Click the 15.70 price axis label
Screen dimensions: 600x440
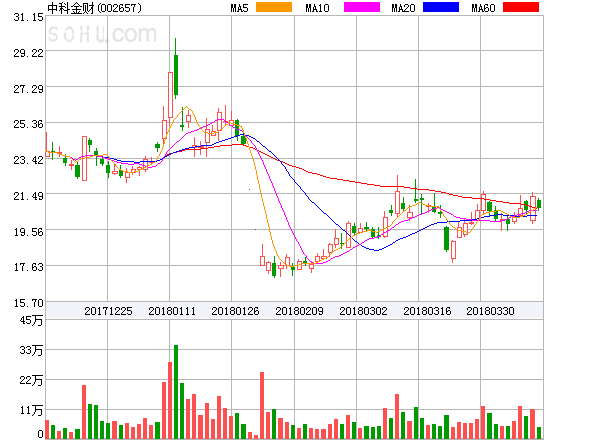coord(28,303)
